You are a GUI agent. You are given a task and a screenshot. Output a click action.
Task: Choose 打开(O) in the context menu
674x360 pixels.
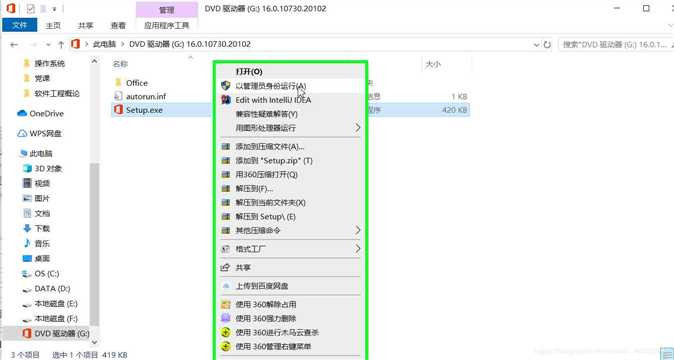(290, 72)
